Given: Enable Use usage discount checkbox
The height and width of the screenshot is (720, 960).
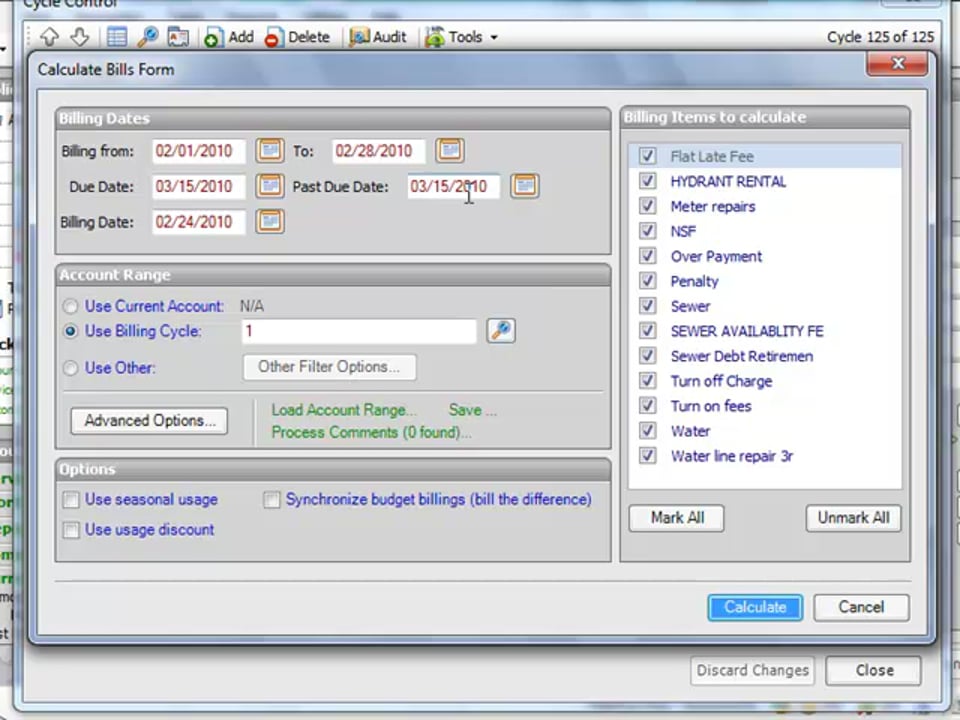Looking at the screenshot, I should coord(71,530).
